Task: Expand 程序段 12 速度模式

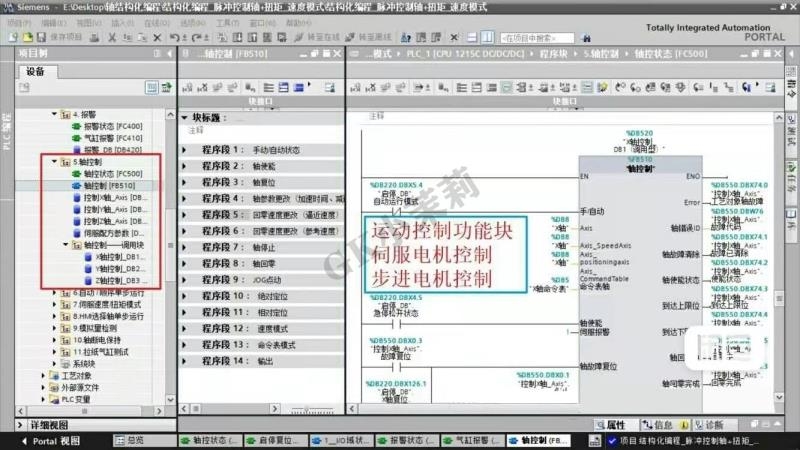Action: click(185, 329)
